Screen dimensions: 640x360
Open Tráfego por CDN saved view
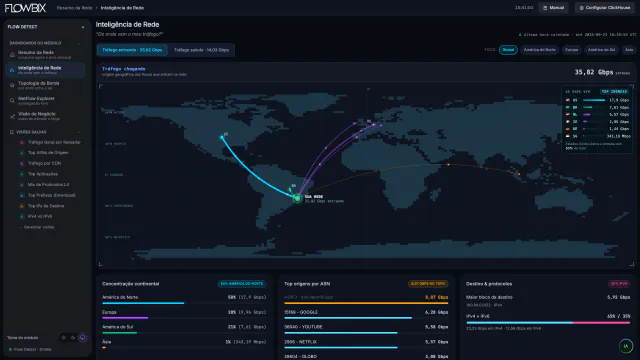click(x=44, y=164)
